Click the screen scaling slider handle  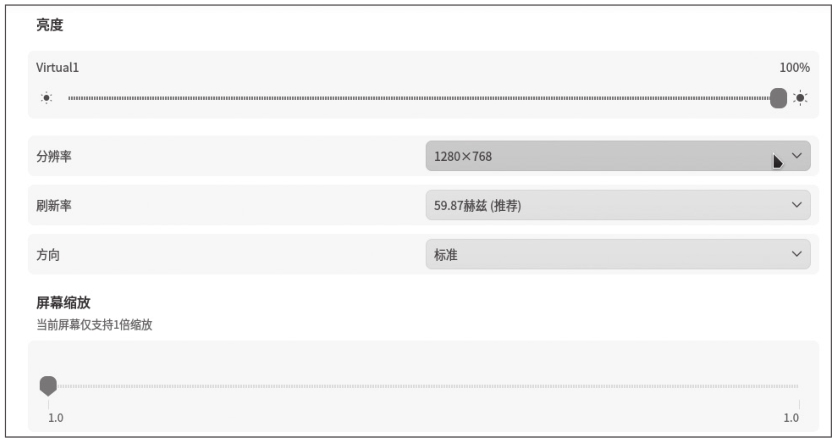tap(47, 385)
